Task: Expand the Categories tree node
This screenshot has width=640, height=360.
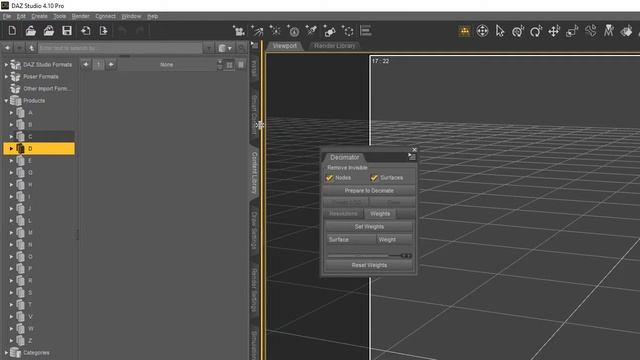Action: click(x=6, y=353)
